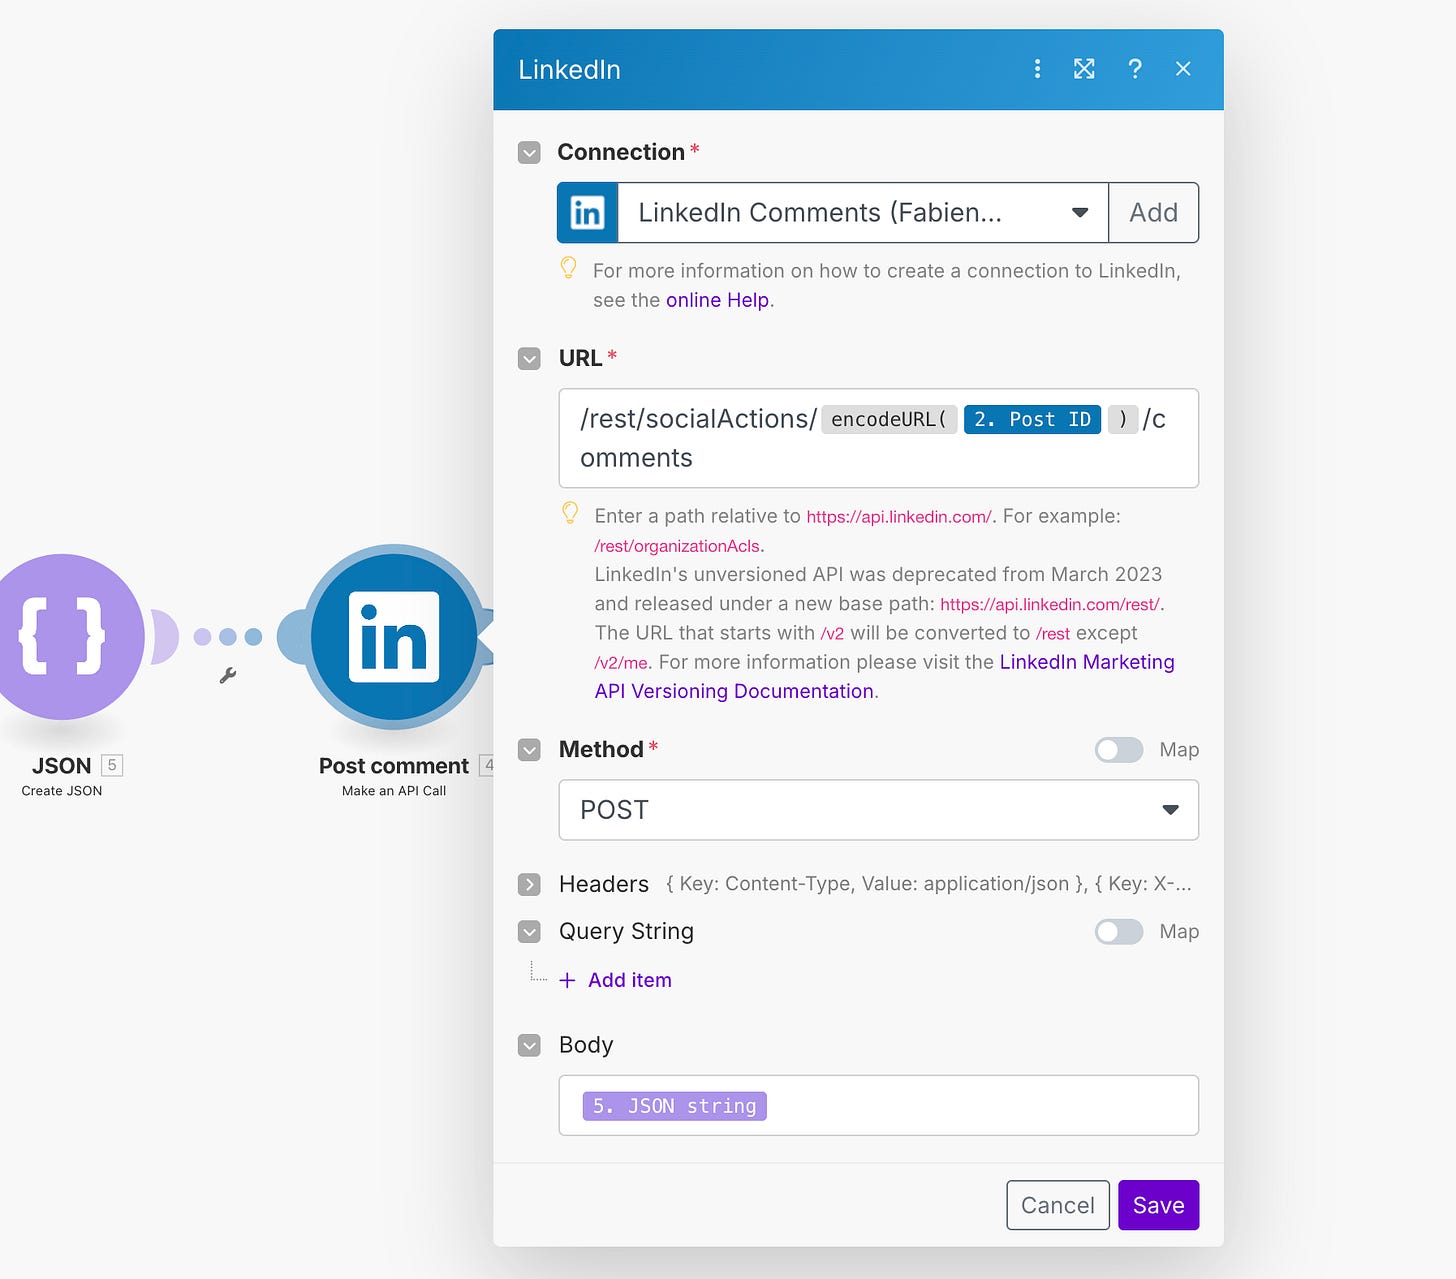Click the Body input field
The height and width of the screenshot is (1279, 1456).
pyautogui.click(x=878, y=1105)
